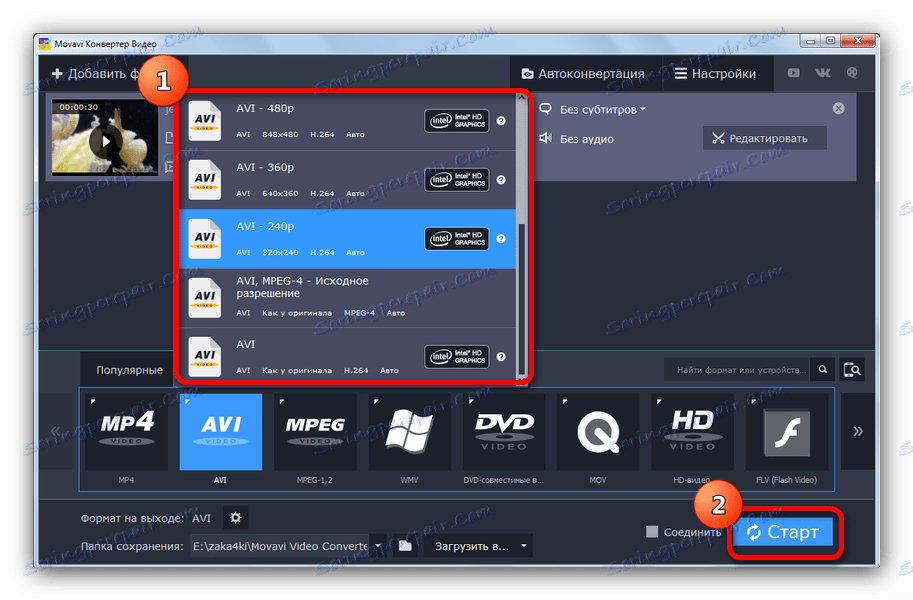Click the search magnifier icon

coord(823,369)
